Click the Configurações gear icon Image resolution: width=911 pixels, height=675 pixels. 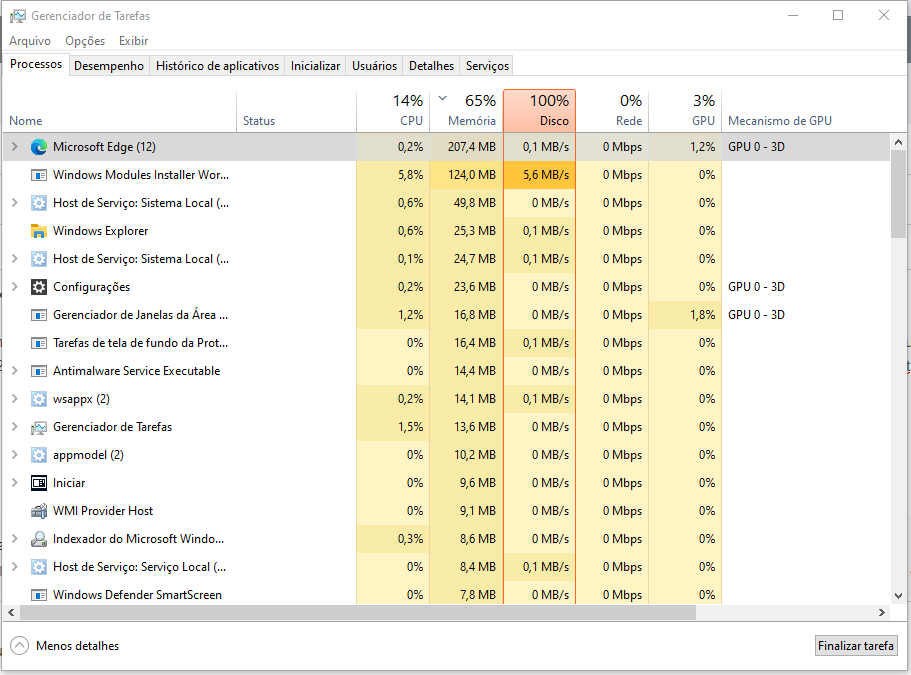[x=39, y=287]
